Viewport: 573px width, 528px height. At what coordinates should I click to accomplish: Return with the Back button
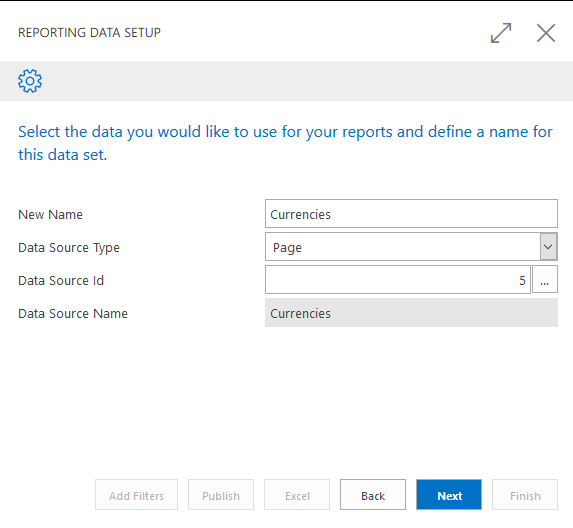[373, 495]
